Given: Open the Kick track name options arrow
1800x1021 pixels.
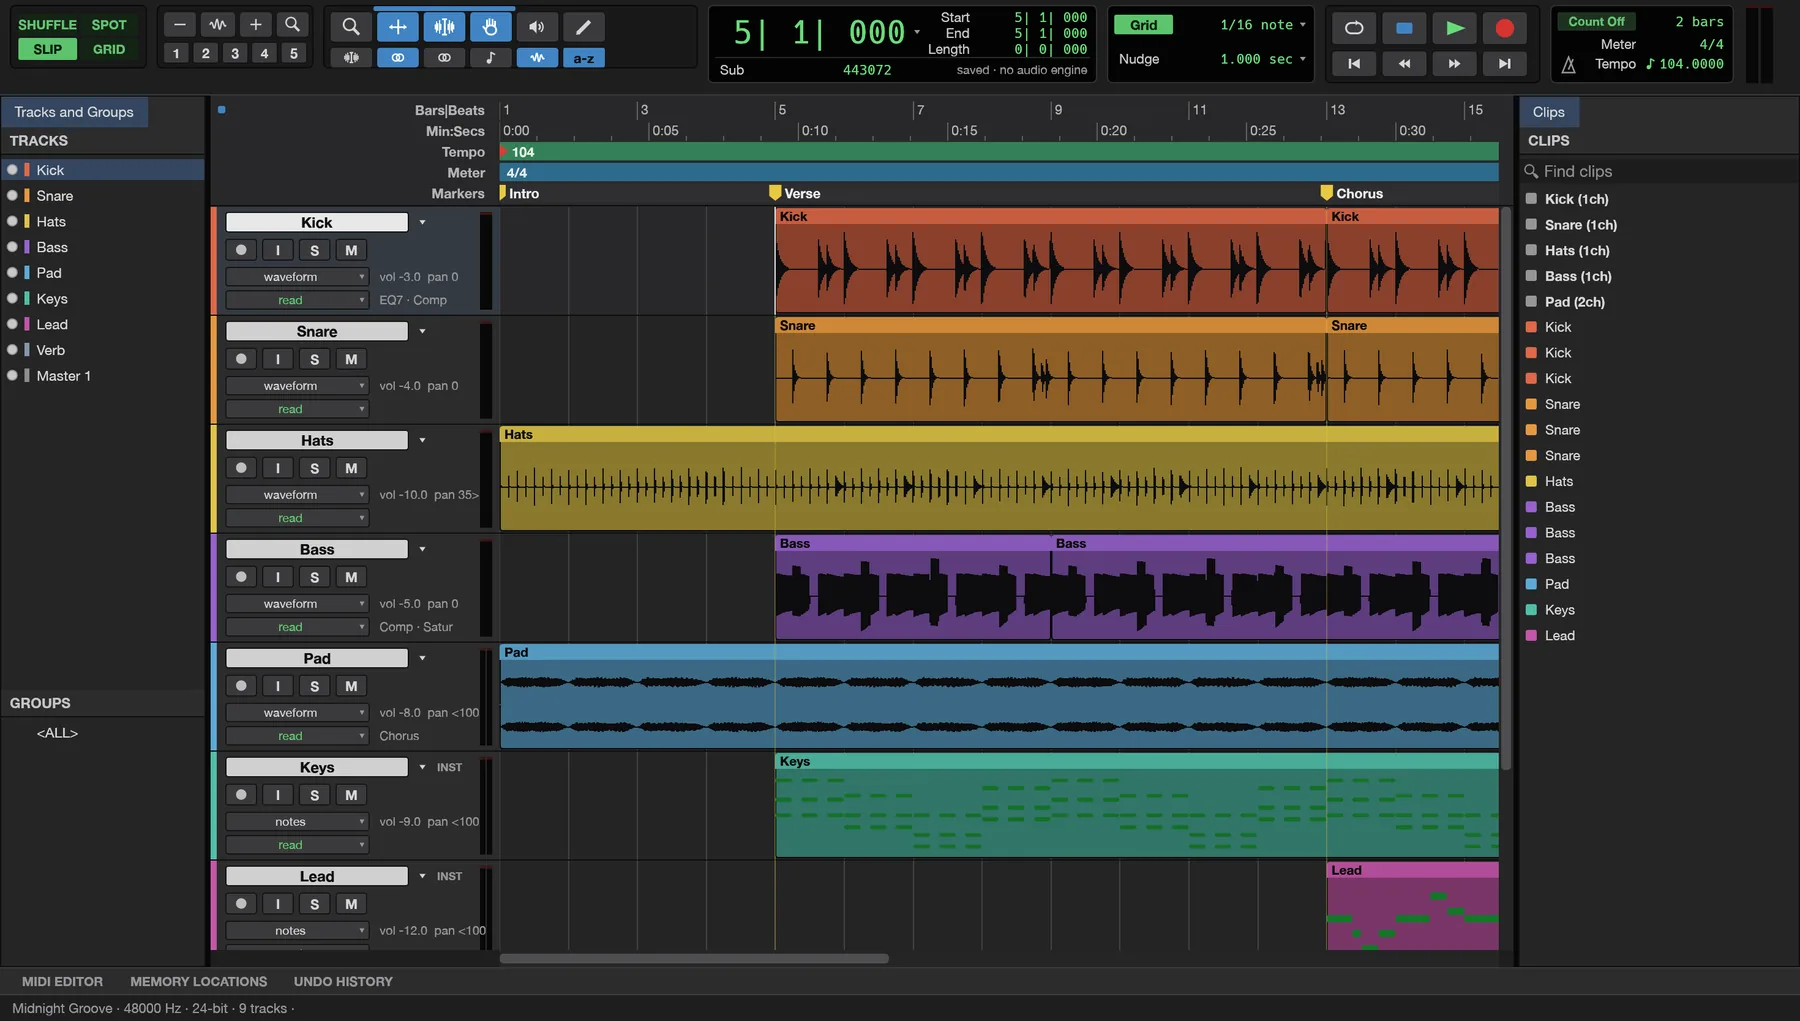Looking at the screenshot, I should point(422,223).
